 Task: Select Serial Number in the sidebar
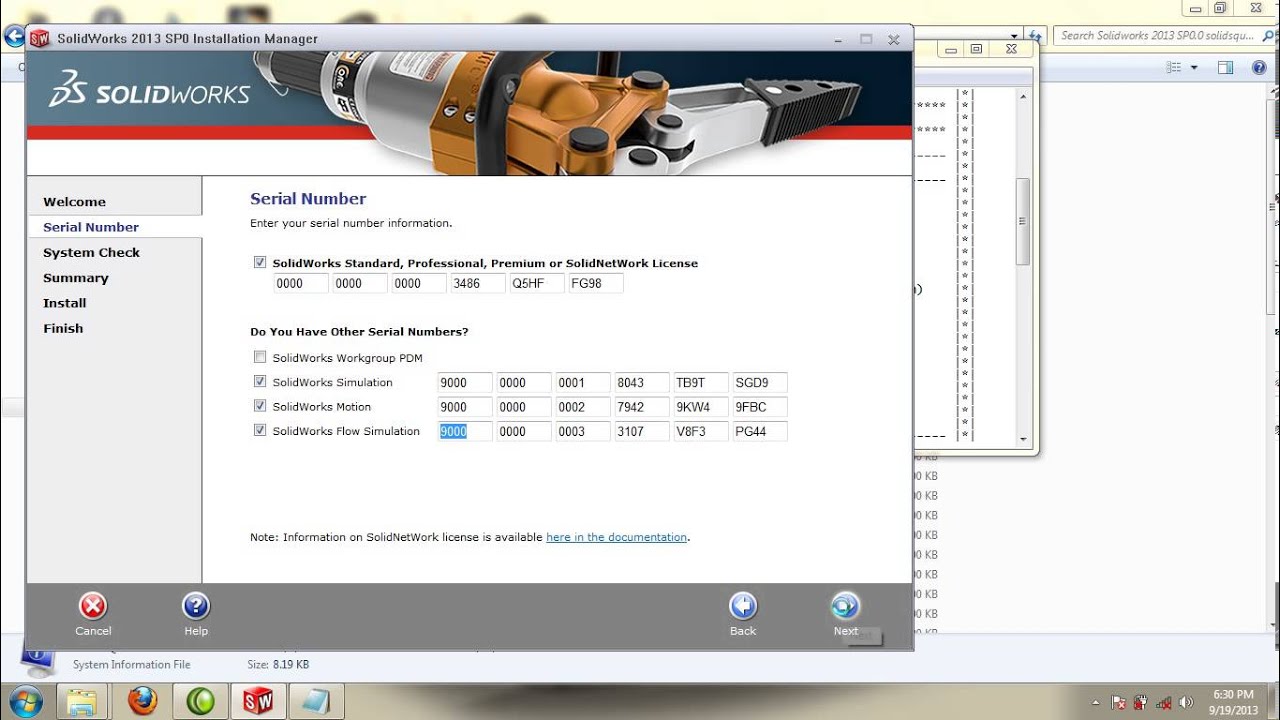coord(91,227)
